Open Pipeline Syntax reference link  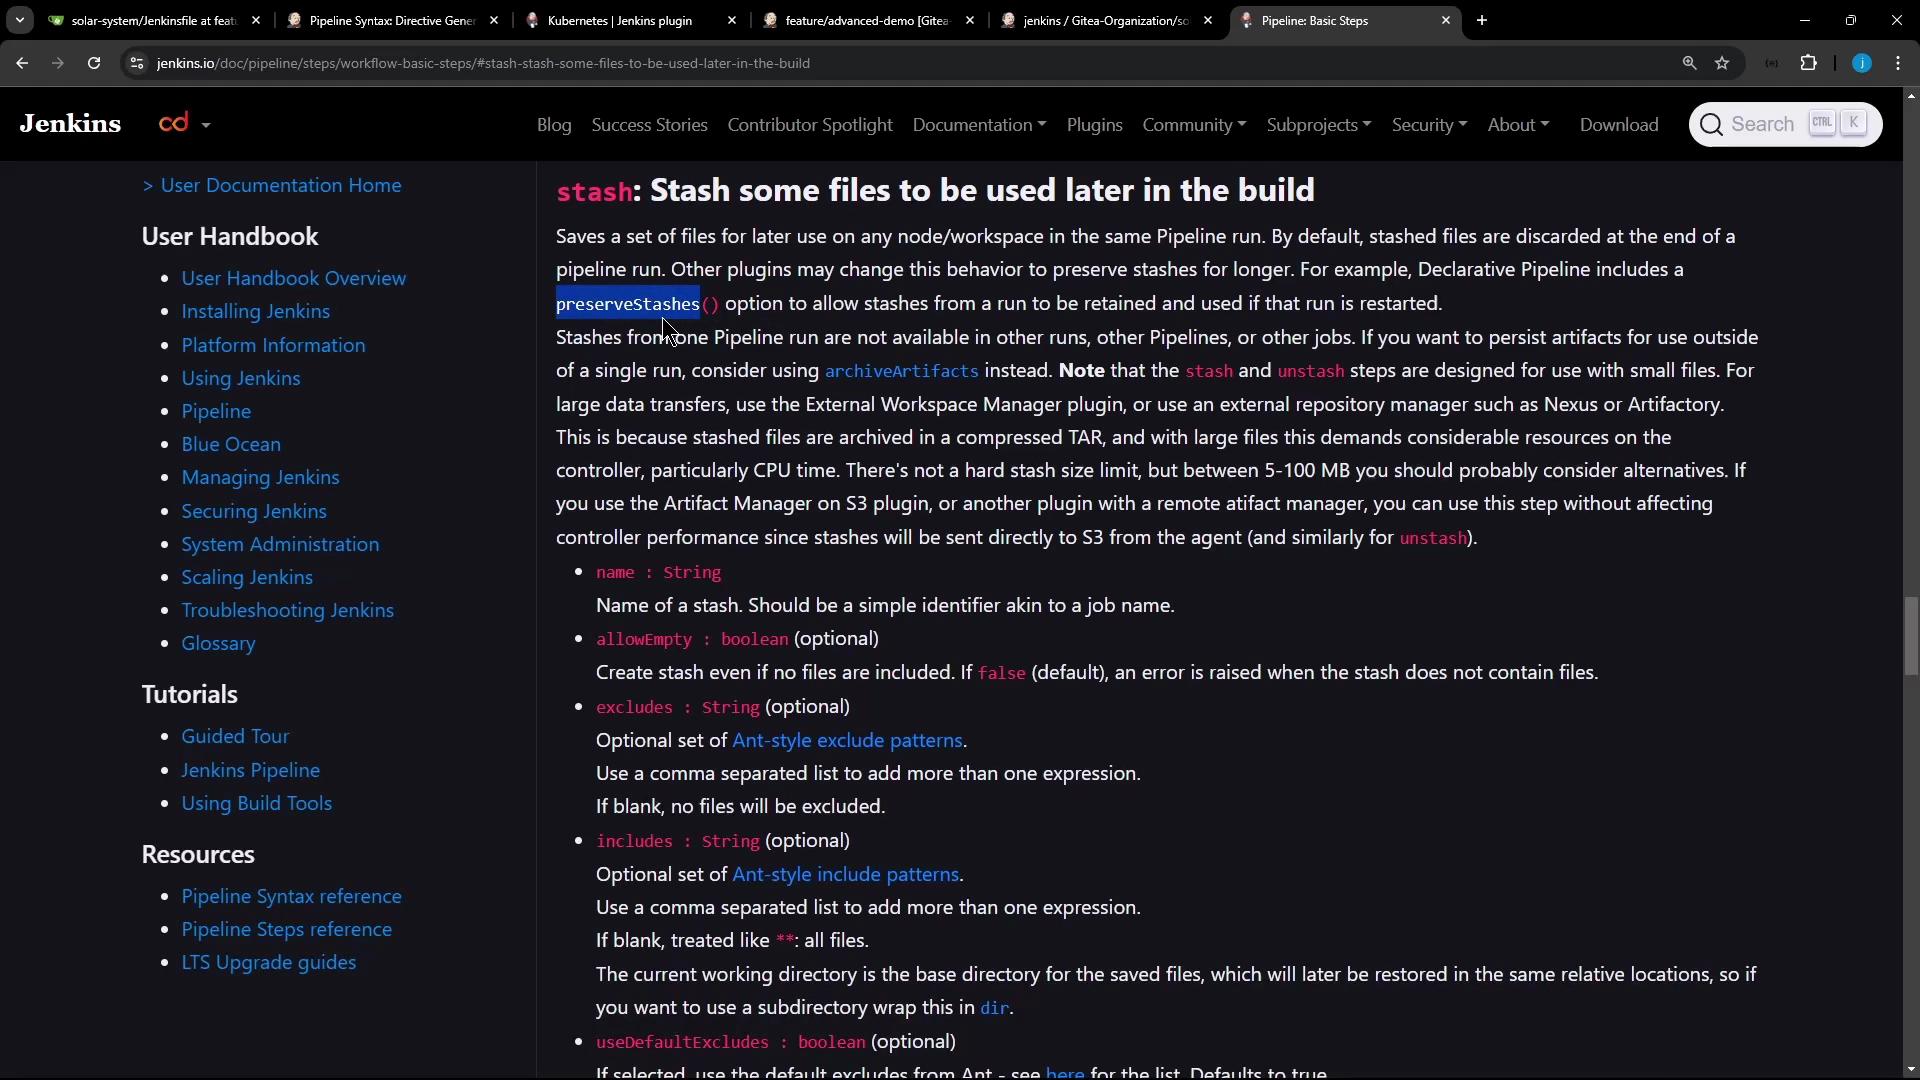point(291,896)
